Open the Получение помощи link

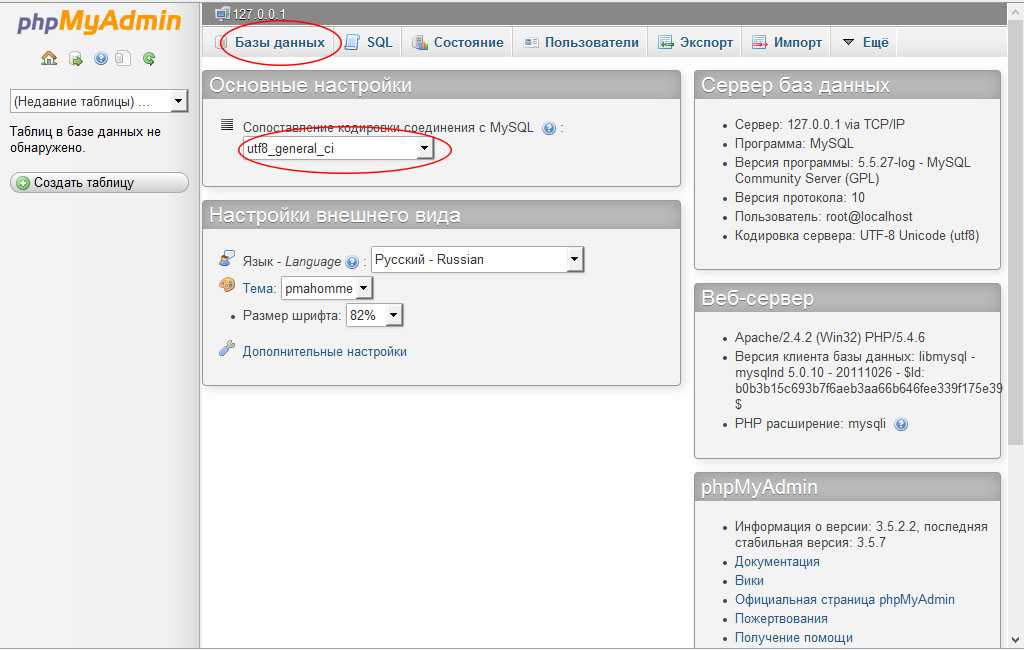point(793,638)
